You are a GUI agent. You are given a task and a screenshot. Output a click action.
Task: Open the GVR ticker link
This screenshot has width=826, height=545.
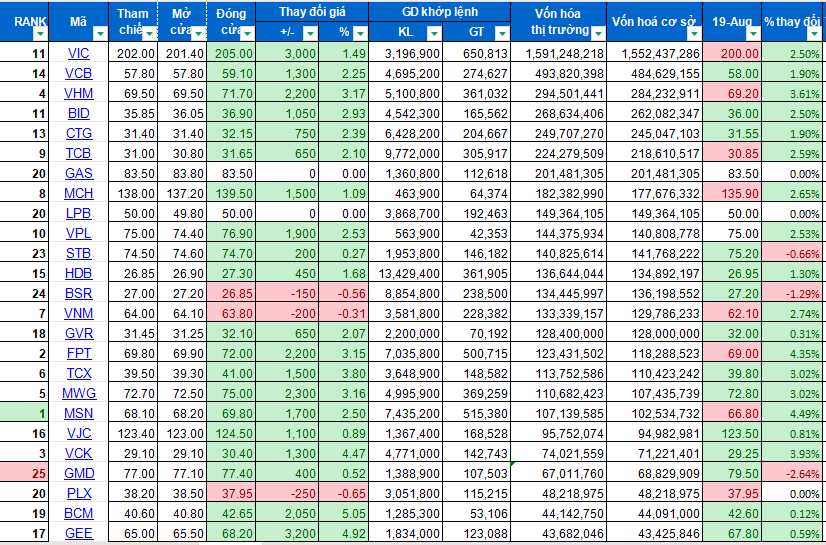(x=78, y=334)
